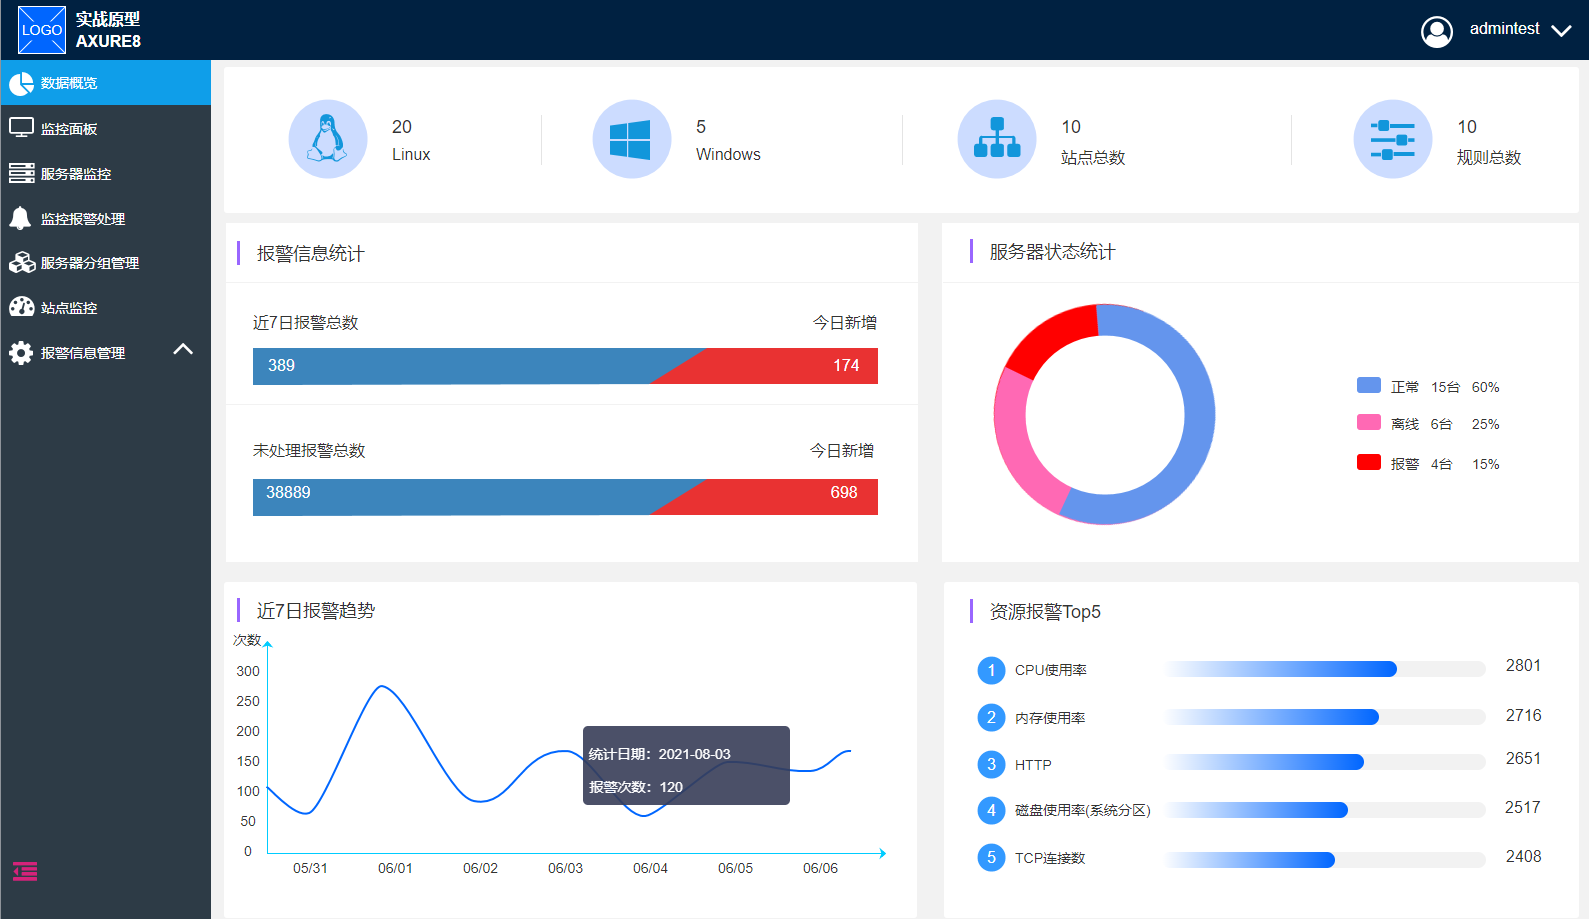The image size is (1589, 919).
Task: Click the sliders 规则总数 icon
Action: pyautogui.click(x=1393, y=139)
